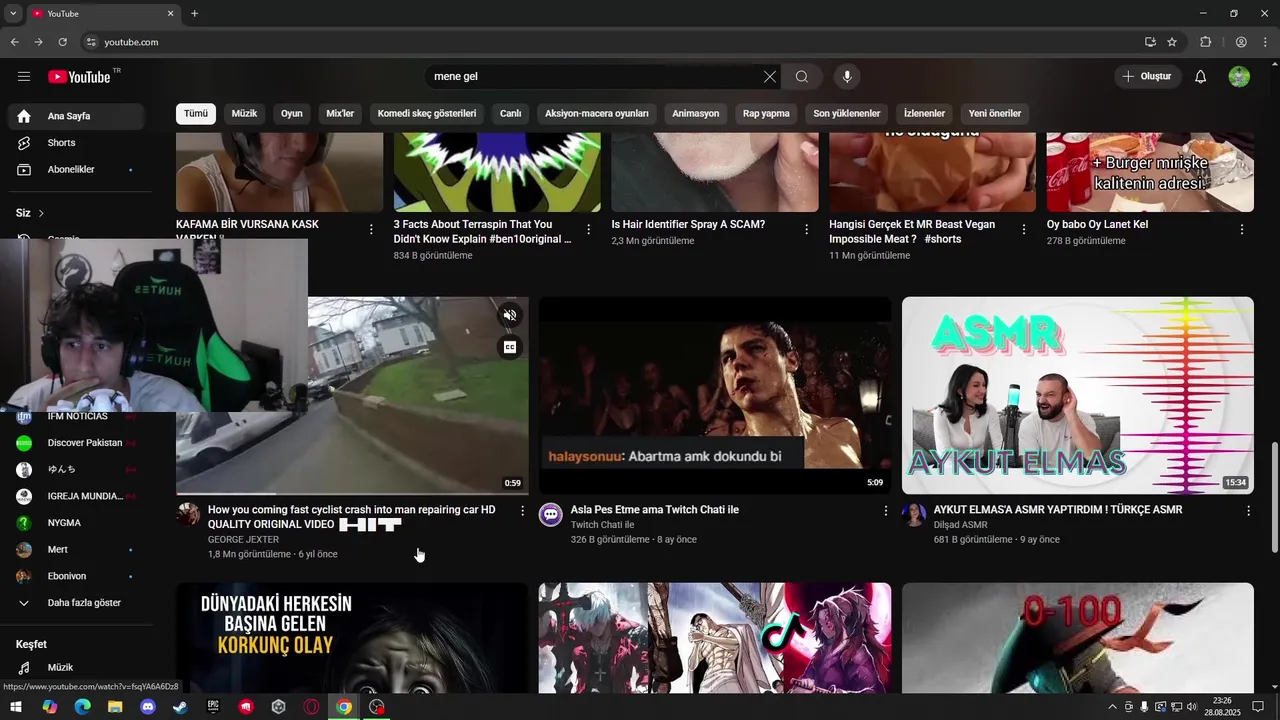The image size is (1280, 720).
Task: Click the Chrome icon in taskbar
Action: (x=344, y=707)
